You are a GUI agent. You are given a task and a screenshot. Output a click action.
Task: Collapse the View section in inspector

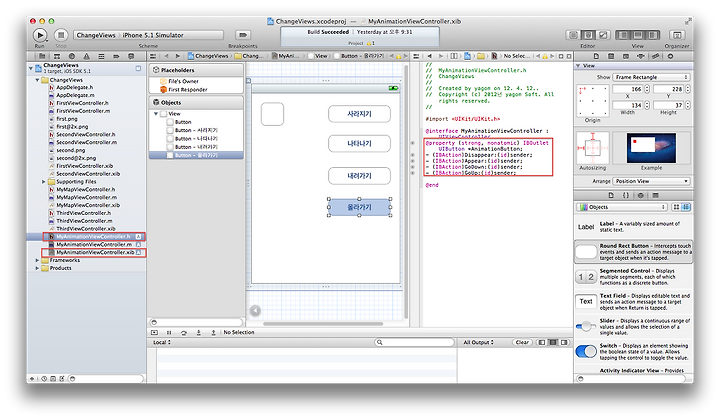click(x=578, y=66)
